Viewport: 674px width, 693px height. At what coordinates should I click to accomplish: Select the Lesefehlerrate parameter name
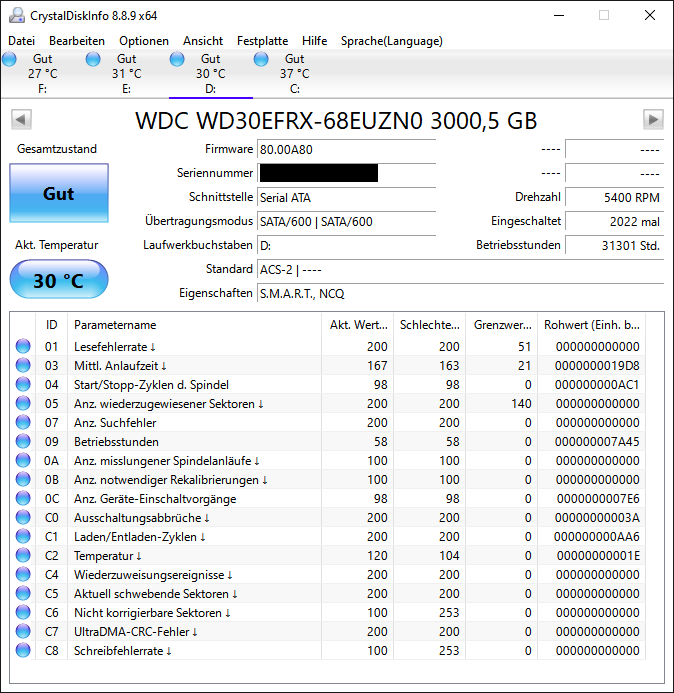(114, 347)
